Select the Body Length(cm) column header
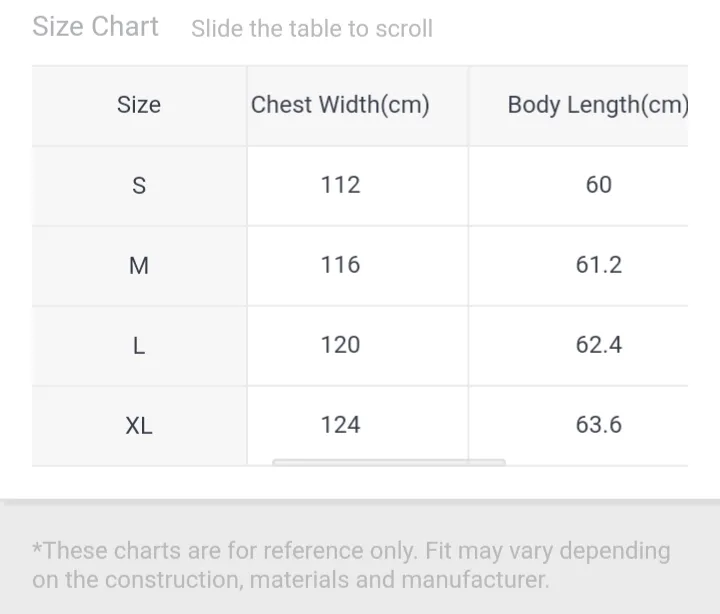720x614 pixels. tap(597, 105)
